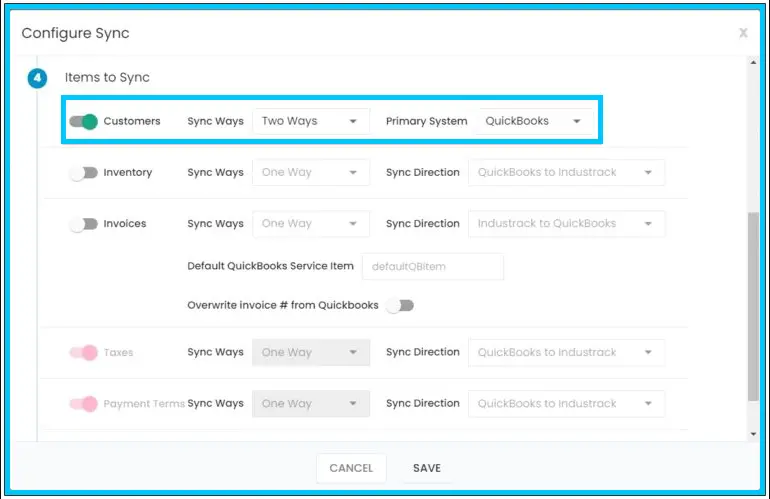Close the Configure Sync dialog
The height and width of the screenshot is (499, 770).
click(x=743, y=33)
